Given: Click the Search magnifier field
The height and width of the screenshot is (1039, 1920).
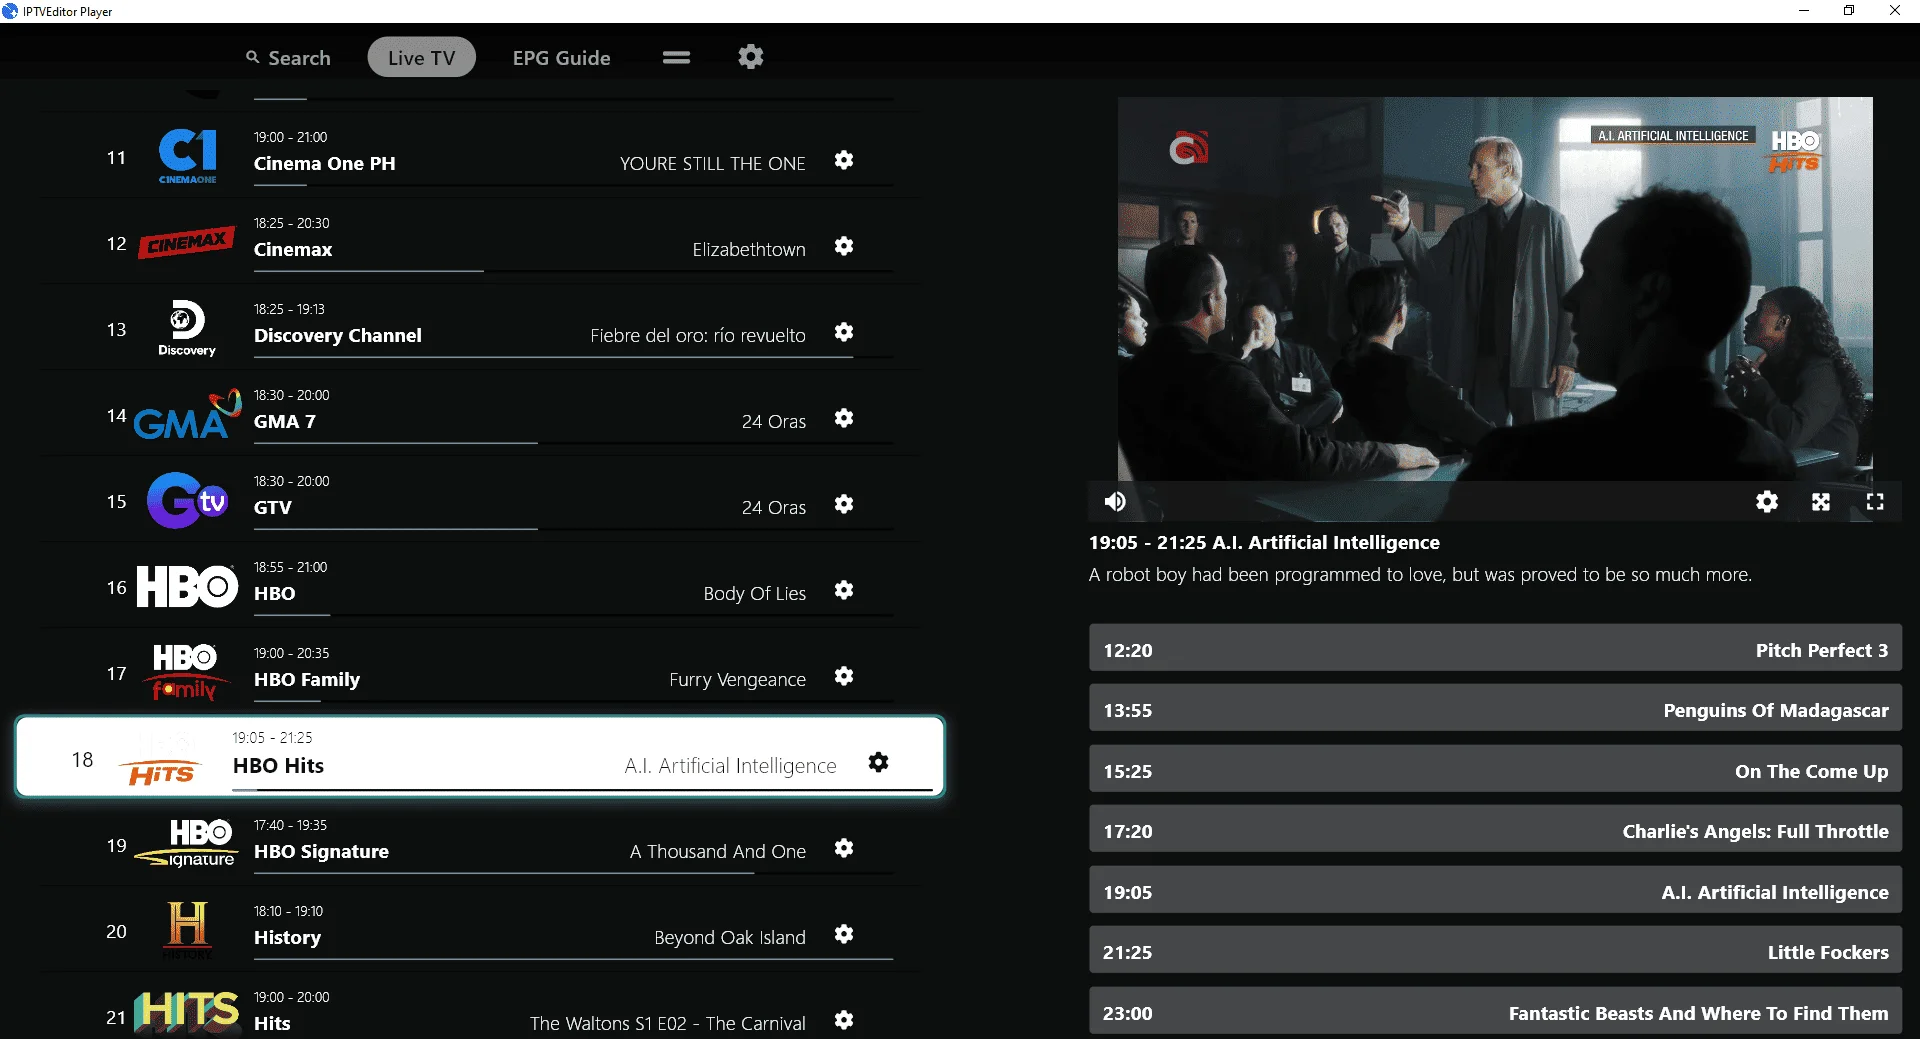Looking at the screenshot, I should tap(288, 58).
